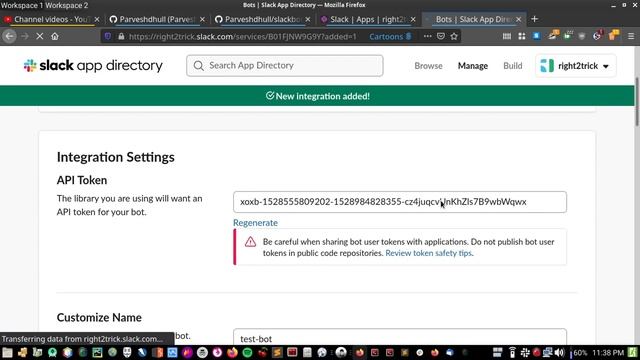The width and height of the screenshot is (640, 360).
Task: Click the Customize Name heading
Action: 99,318
